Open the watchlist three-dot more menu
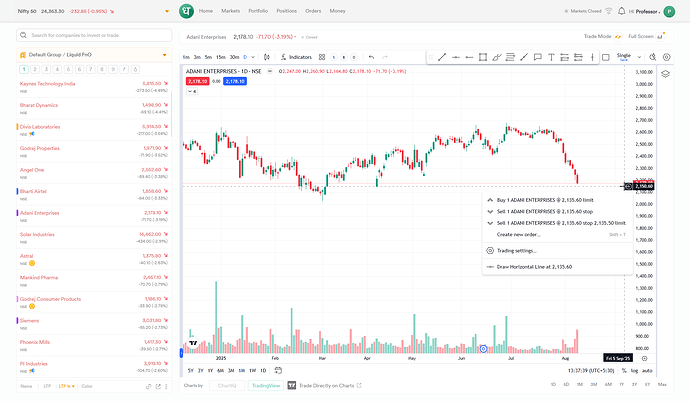 (166, 386)
